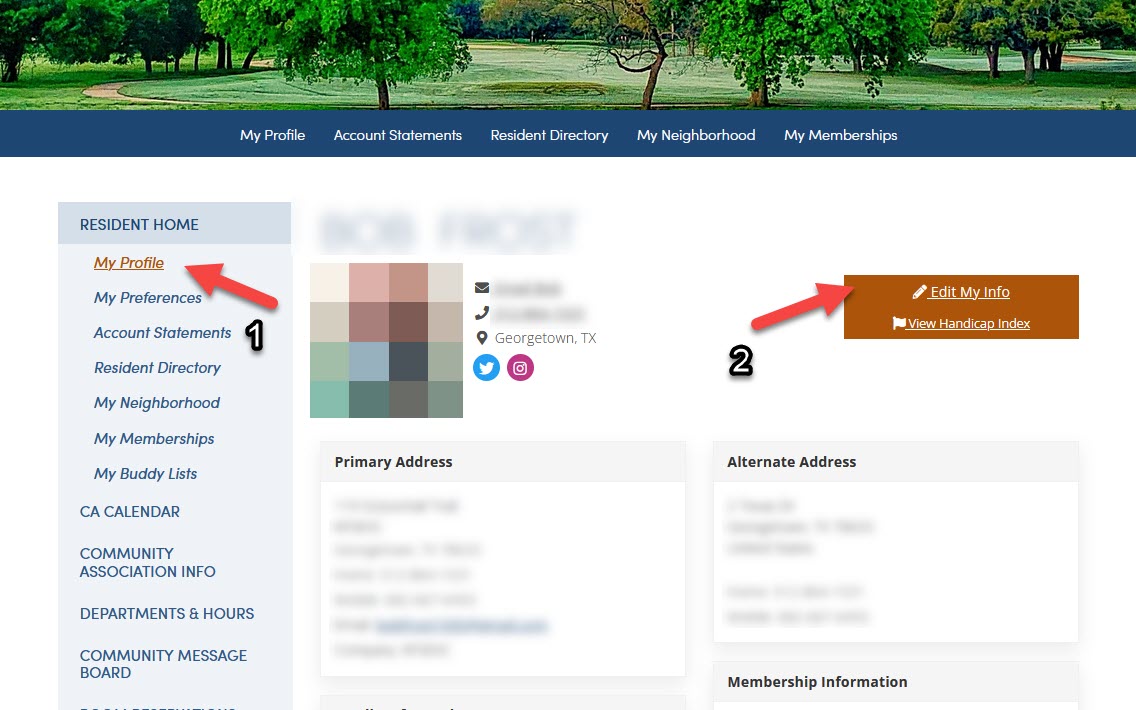Click blurred email link in Primary Address

click(462, 625)
